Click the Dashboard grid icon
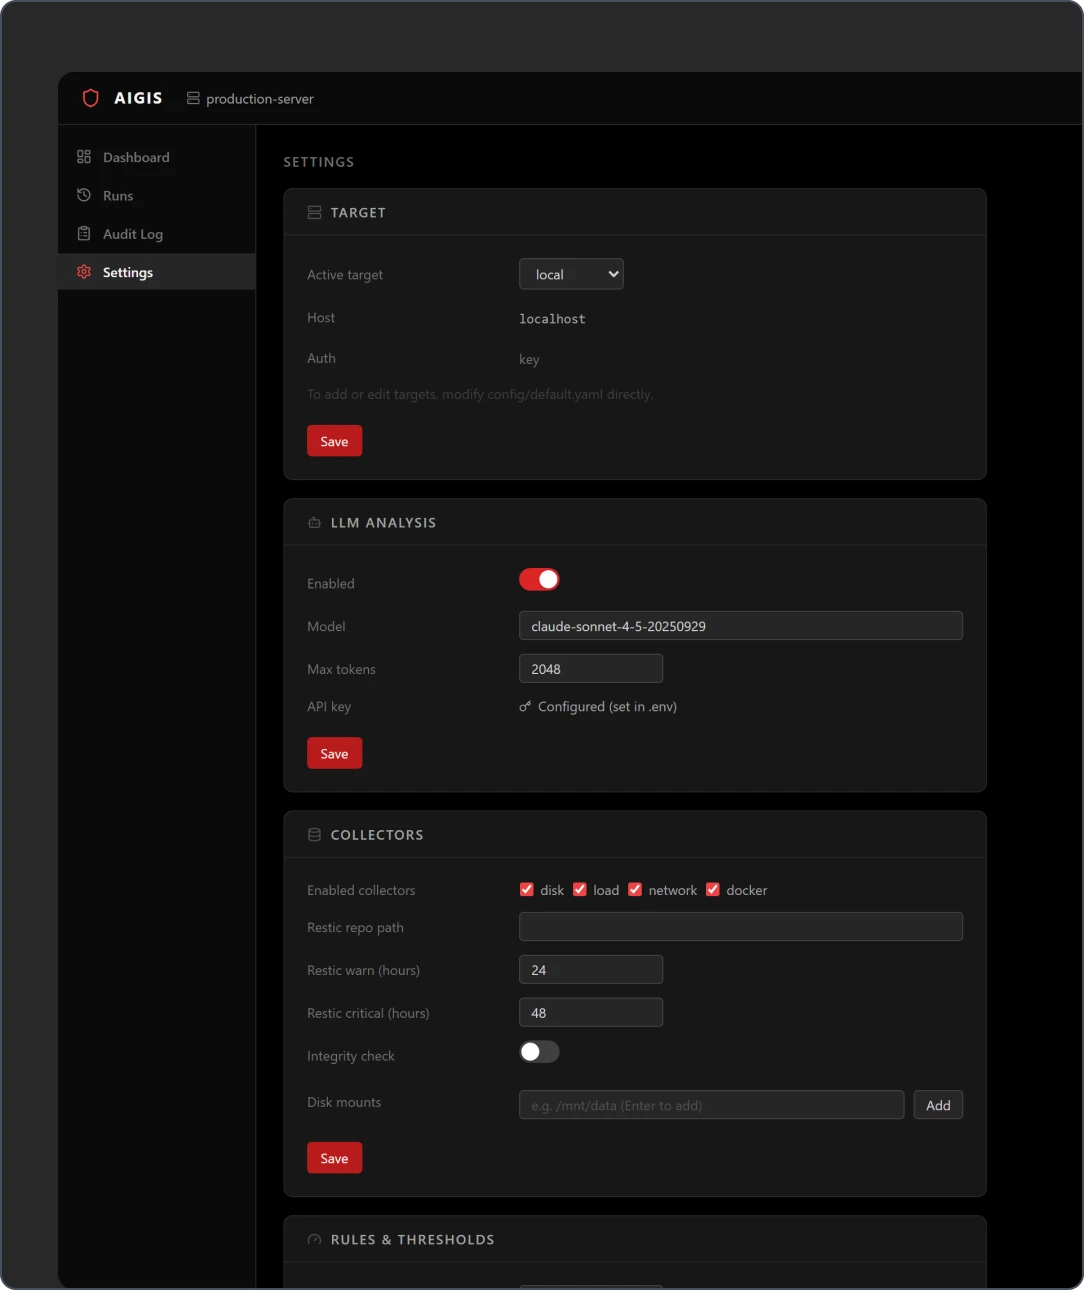The width and height of the screenshot is (1084, 1290). click(x=84, y=157)
